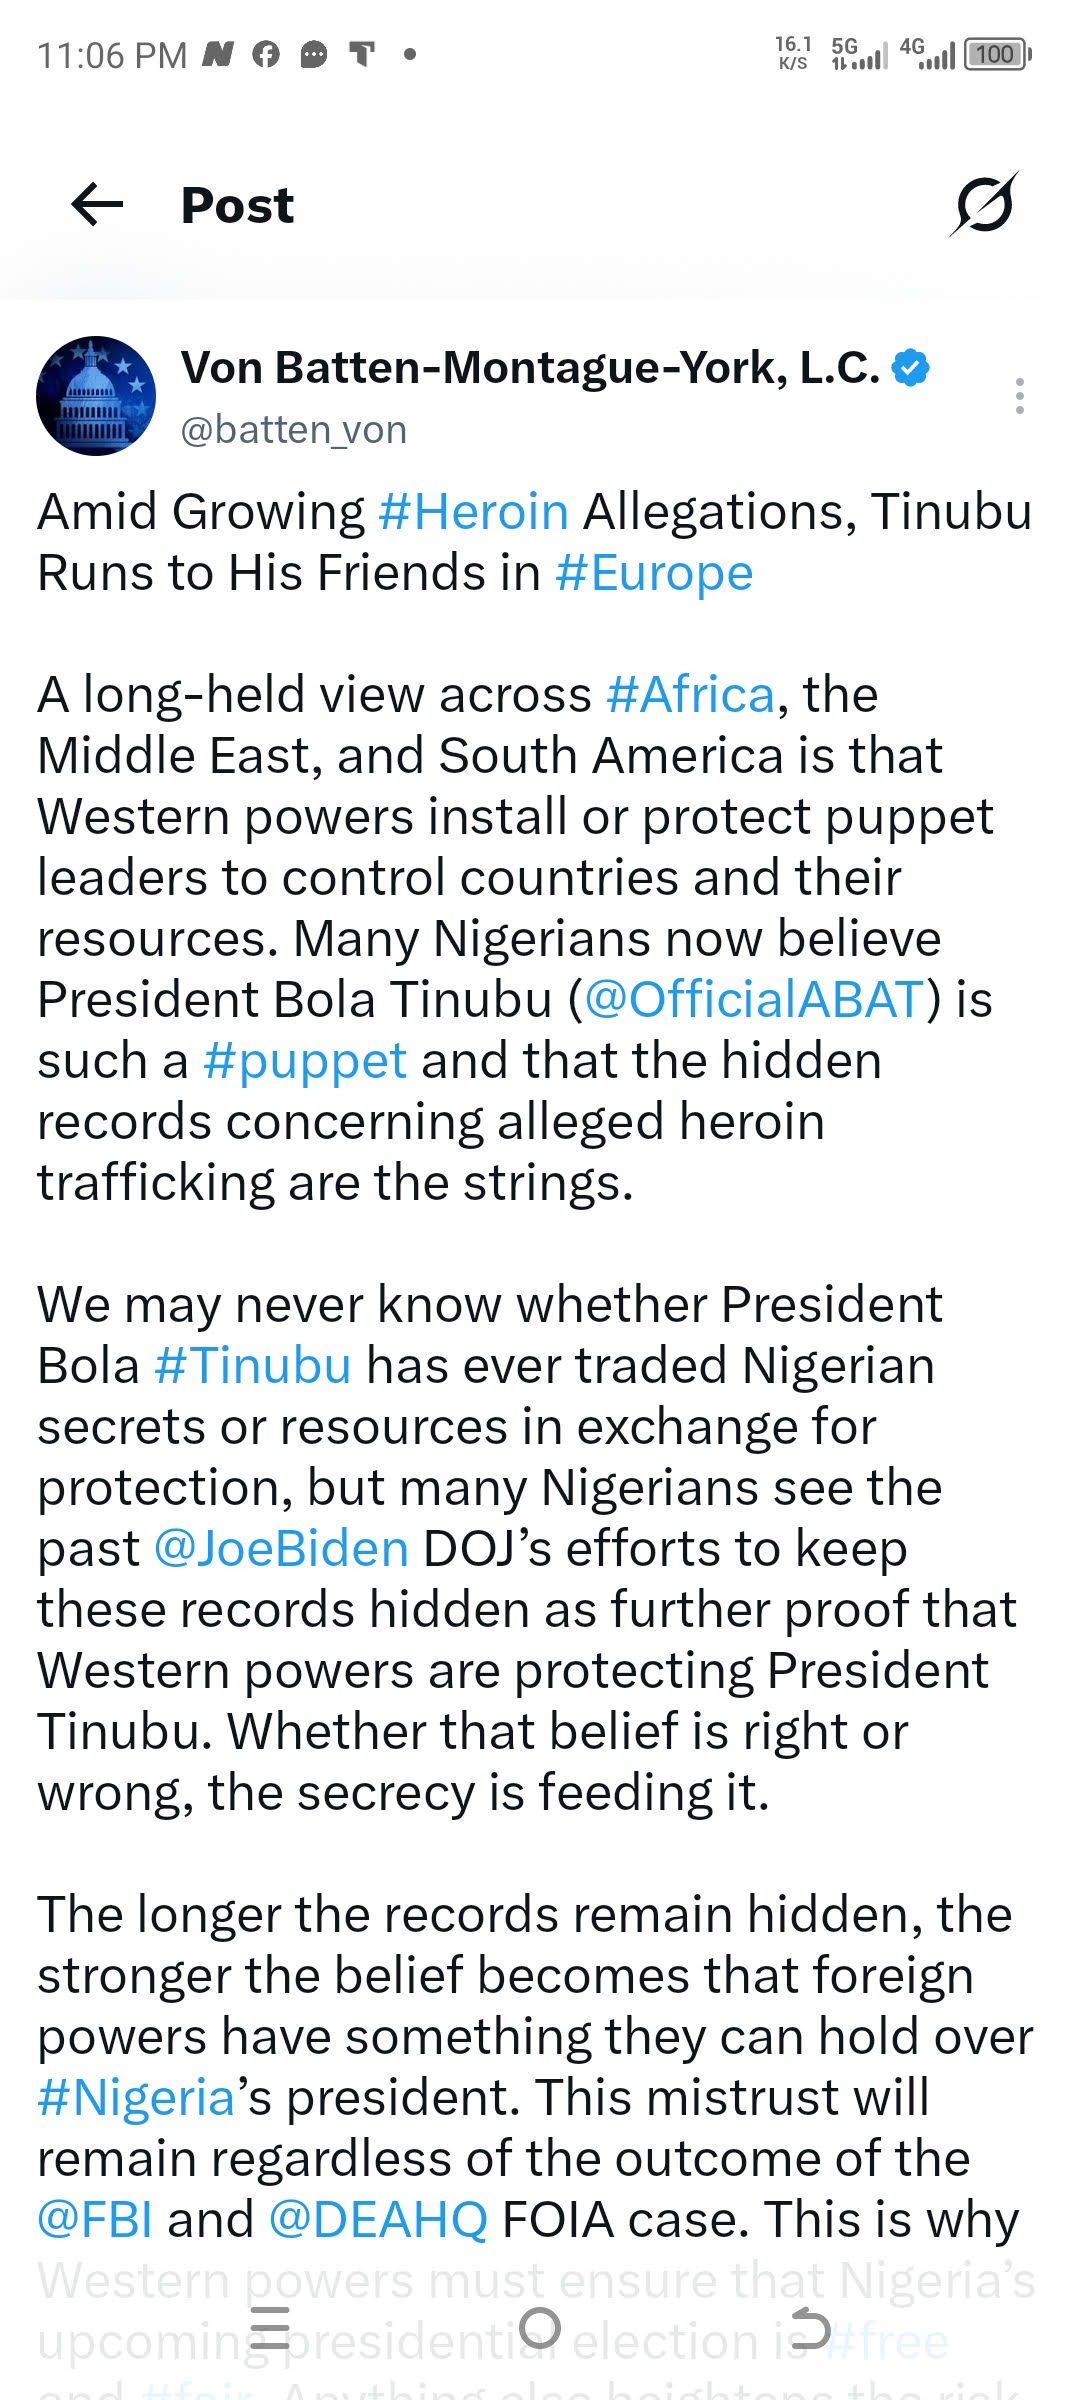Open Von Batten-Montague-York, L.C. profile name
The width and height of the screenshot is (1080, 2400).
[530, 368]
